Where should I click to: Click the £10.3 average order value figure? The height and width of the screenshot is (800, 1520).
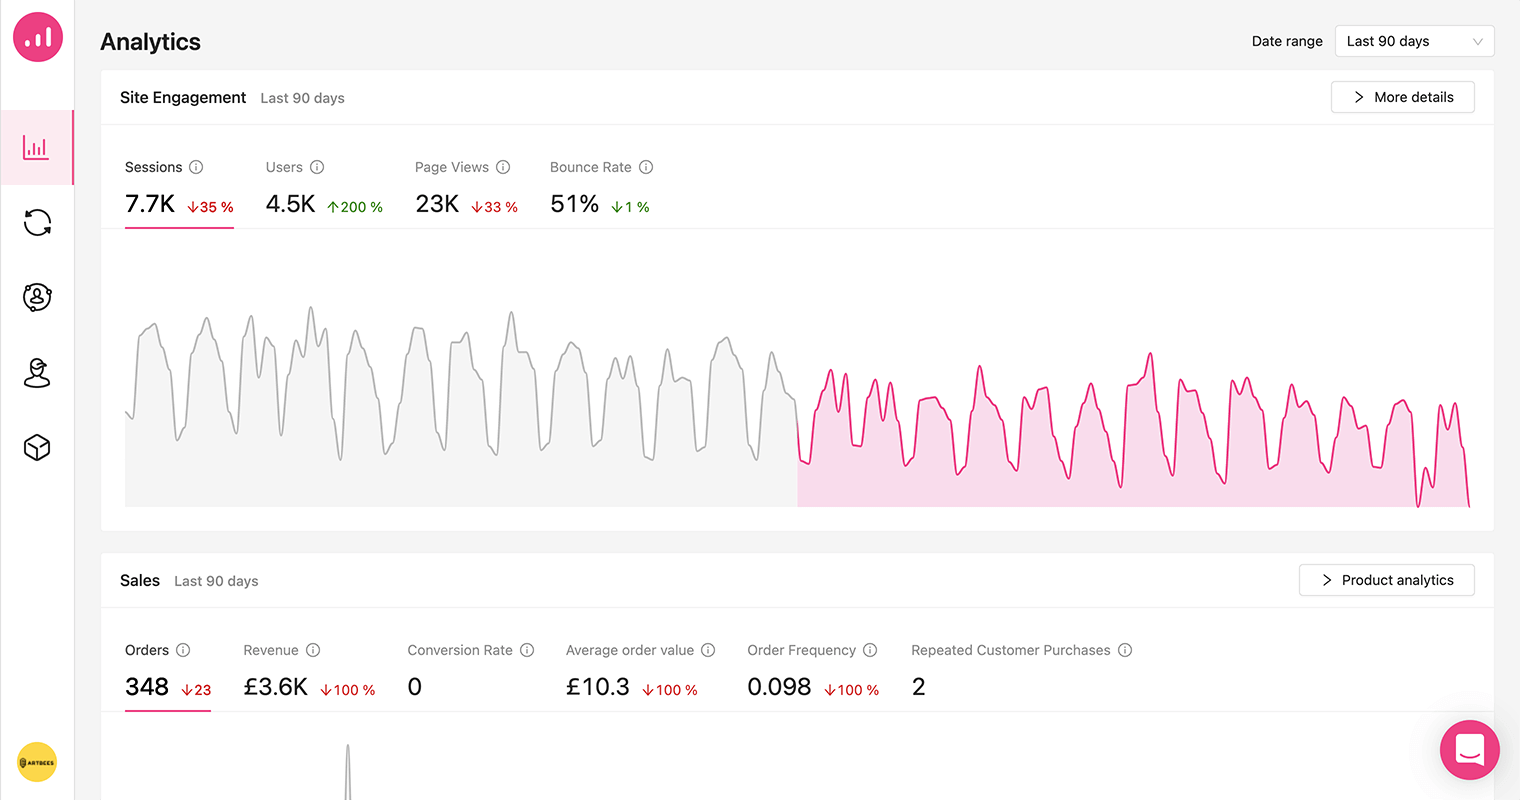coord(598,687)
